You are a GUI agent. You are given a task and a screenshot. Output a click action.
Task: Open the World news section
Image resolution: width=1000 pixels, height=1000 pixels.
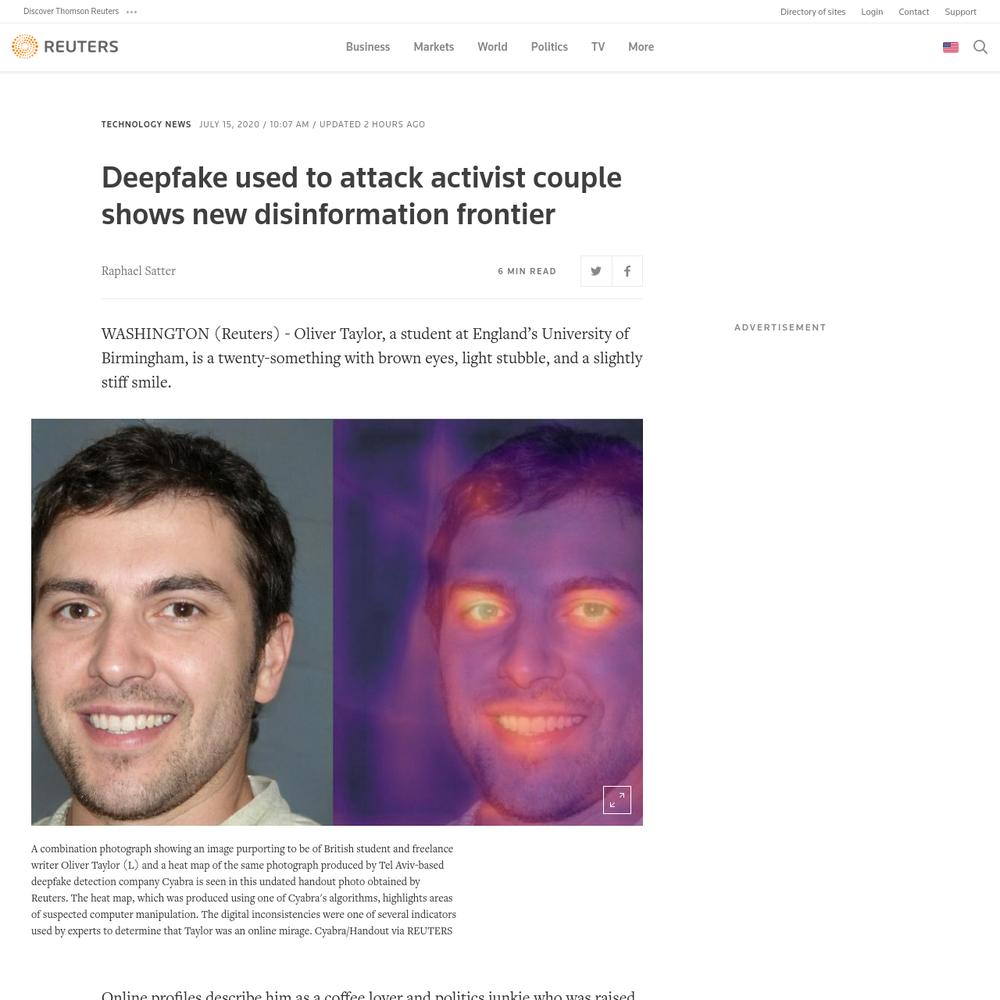(x=492, y=47)
